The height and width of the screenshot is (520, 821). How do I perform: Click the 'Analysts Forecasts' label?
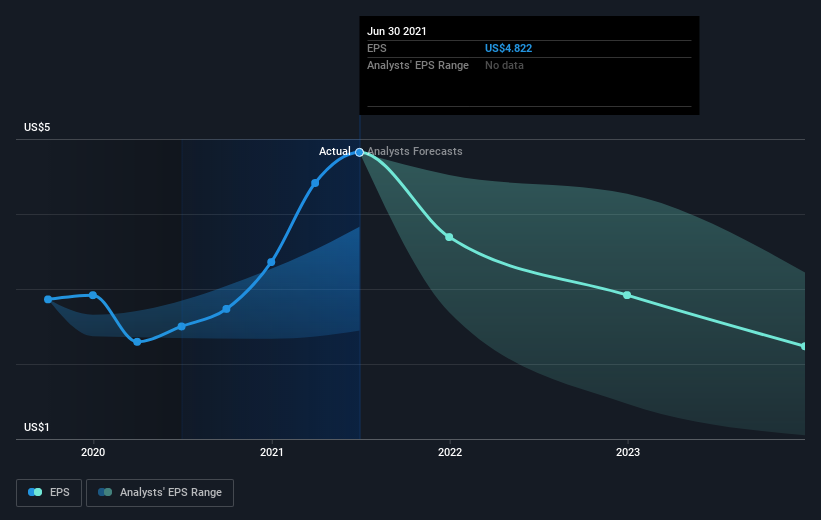(x=415, y=151)
